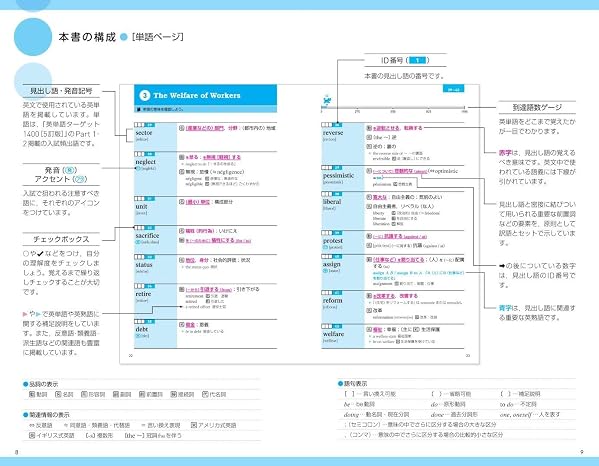Click the headword sector
This screenshot has height=466, width=599.
point(144,133)
